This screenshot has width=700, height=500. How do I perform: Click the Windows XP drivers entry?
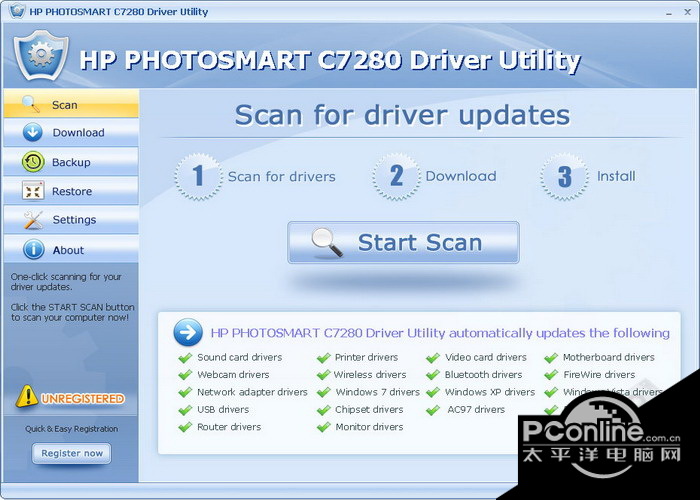point(490,392)
